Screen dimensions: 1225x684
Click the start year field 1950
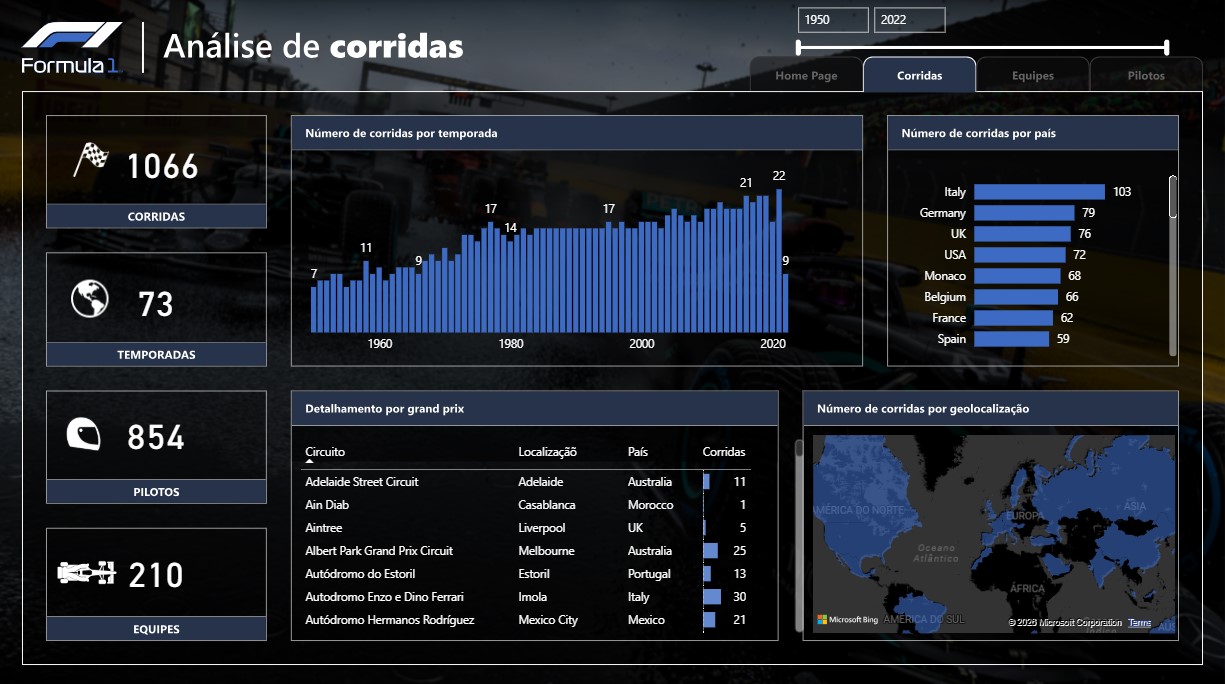coord(834,20)
